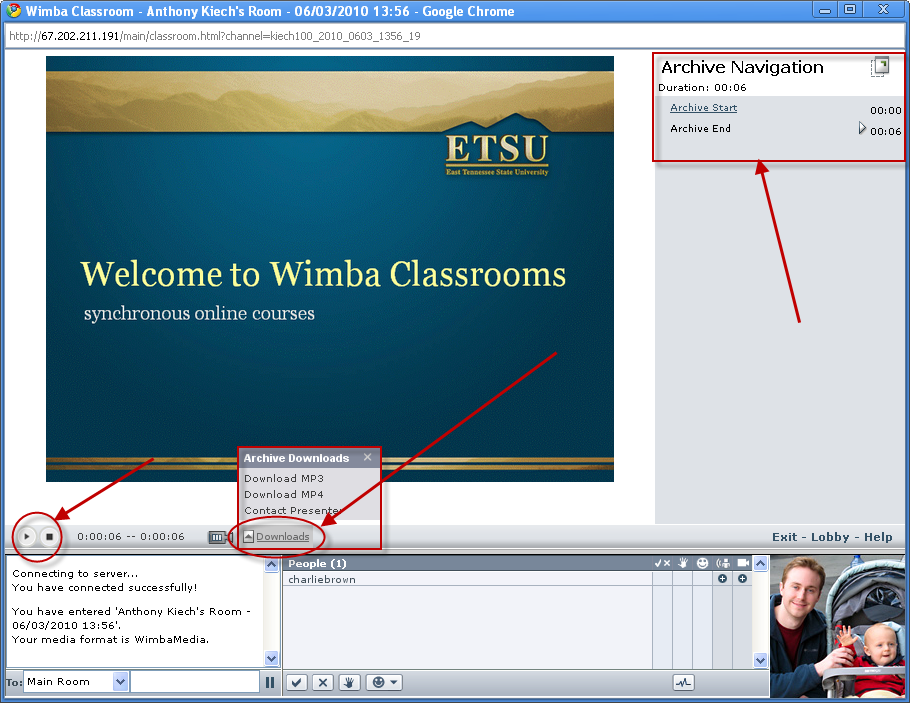
Task: Jump to Archive Start
Action: (703, 107)
